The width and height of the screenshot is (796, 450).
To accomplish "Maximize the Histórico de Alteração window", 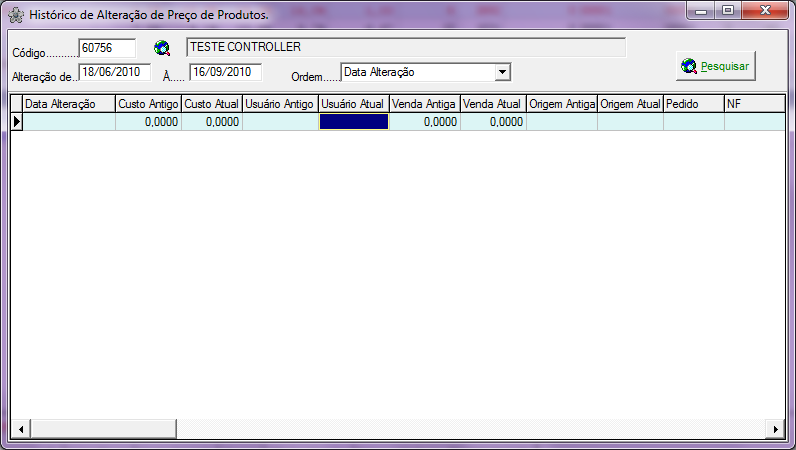I will [x=728, y=11].
